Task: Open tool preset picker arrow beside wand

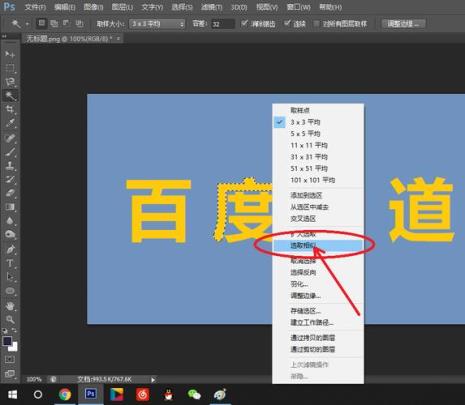Action: click(x=27, y=24)
